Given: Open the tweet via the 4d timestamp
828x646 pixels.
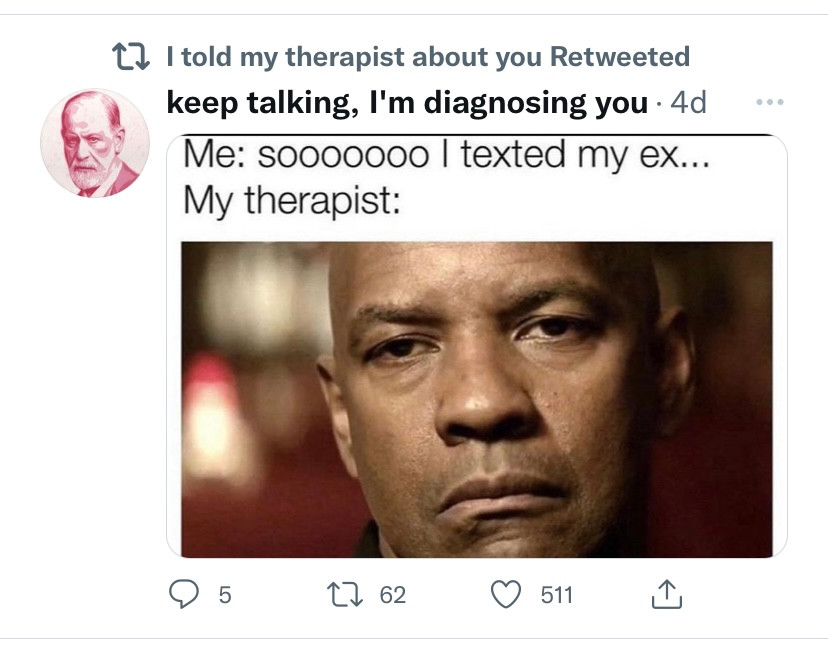Looking at the screenshot, I should (x=688, y=102).
